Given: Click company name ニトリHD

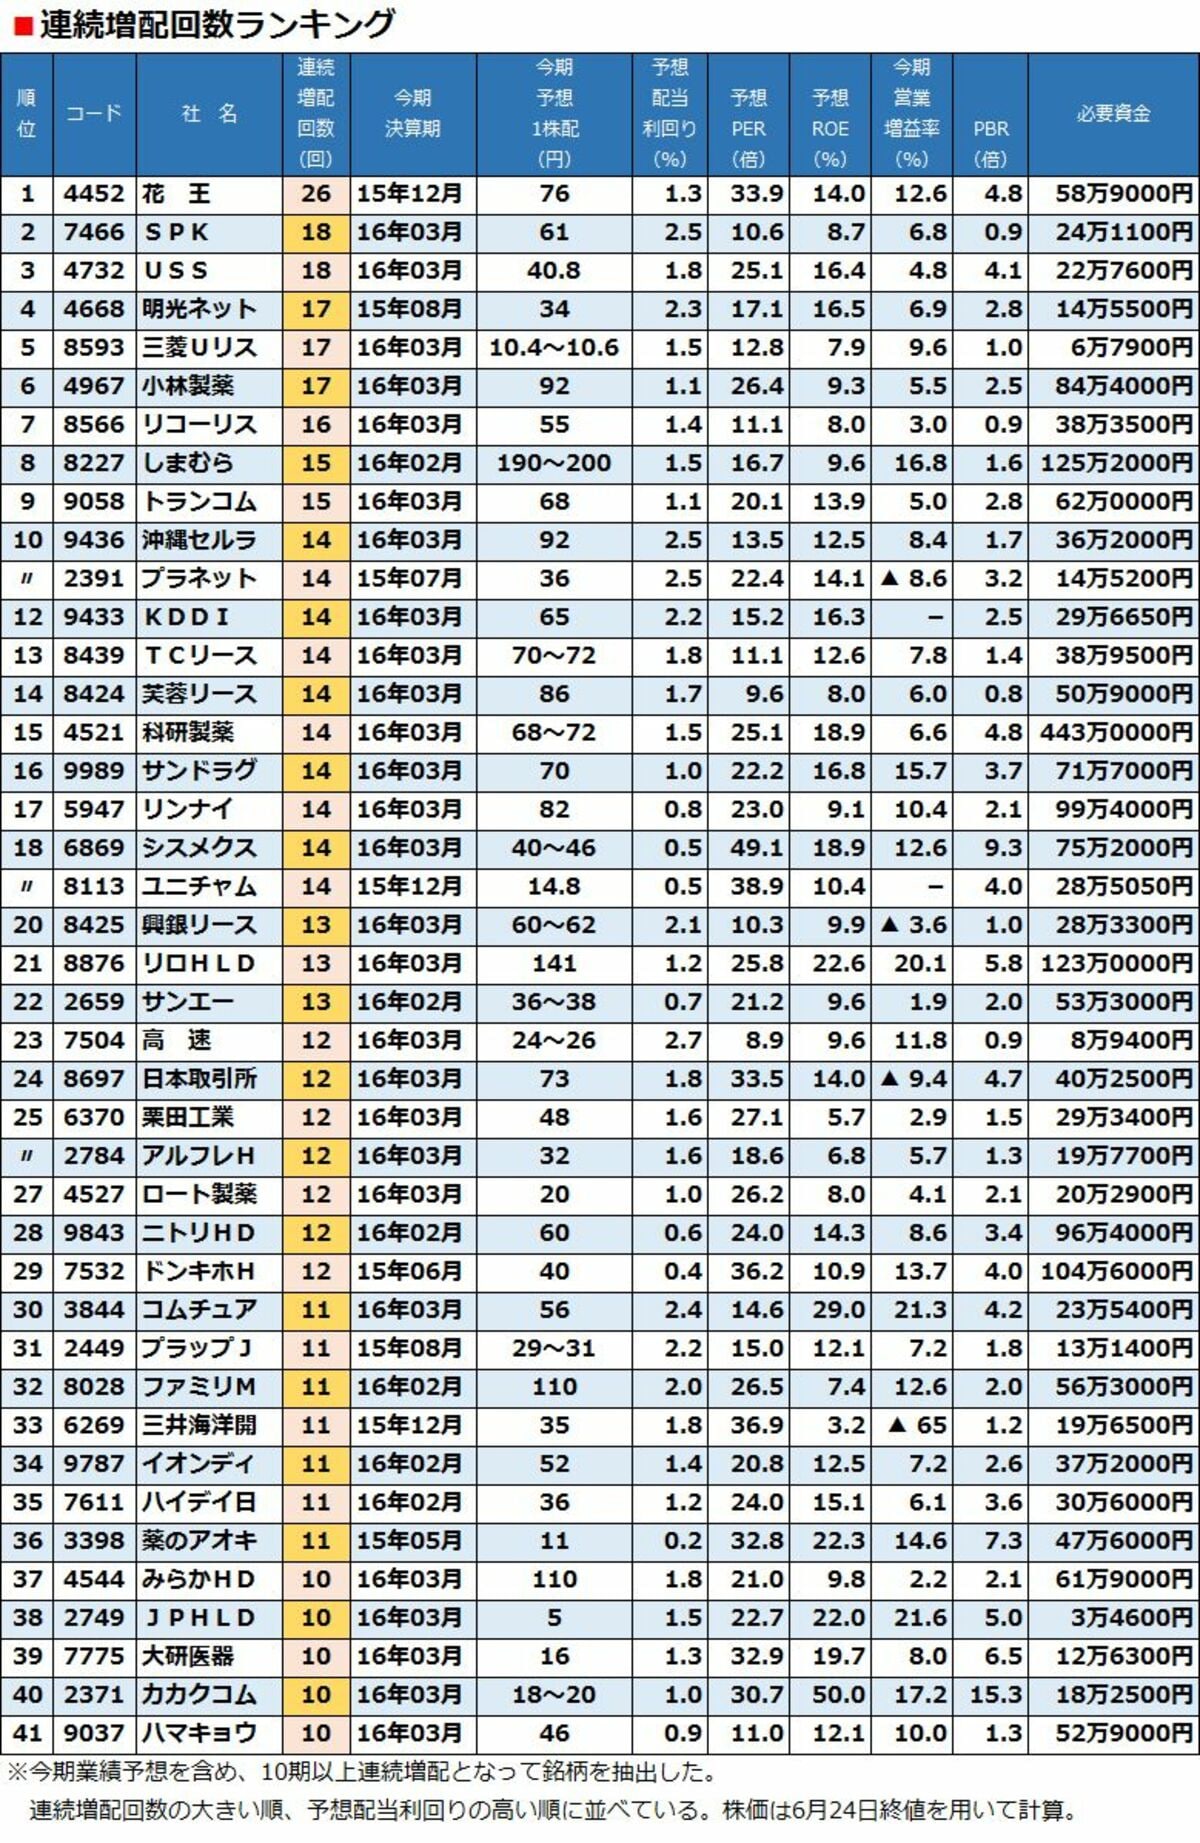Looking at the screenshot, I should pyautogui.click(x=198, y=1233).
